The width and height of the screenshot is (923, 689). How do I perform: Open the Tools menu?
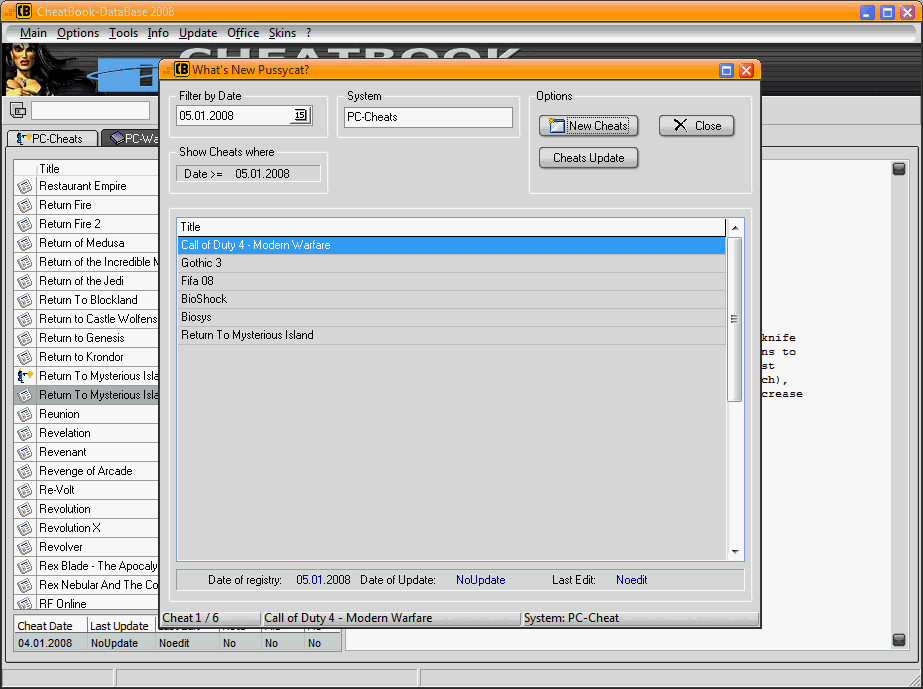[124, 33]
